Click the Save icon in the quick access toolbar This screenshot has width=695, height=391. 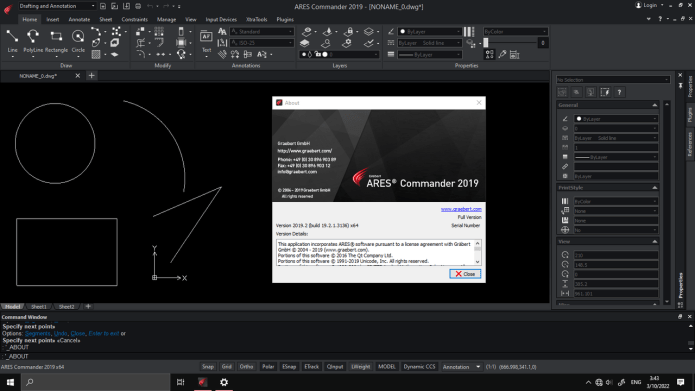coord(126,6)
